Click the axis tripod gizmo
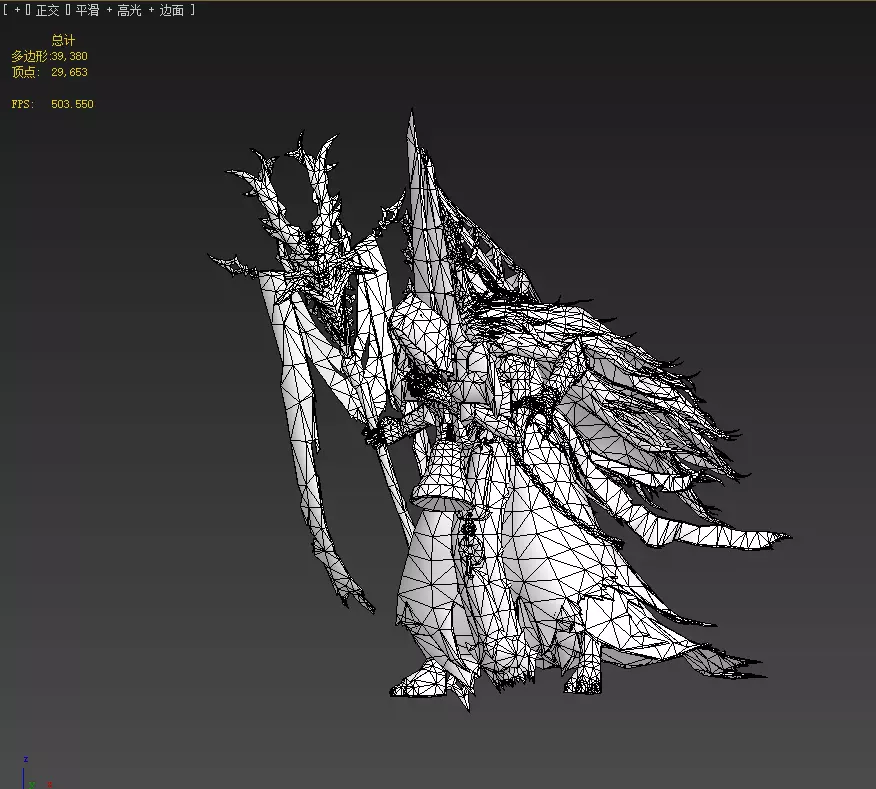Viewport: 876px width, 789px height. pyautogui.click(x=35, y=773)
